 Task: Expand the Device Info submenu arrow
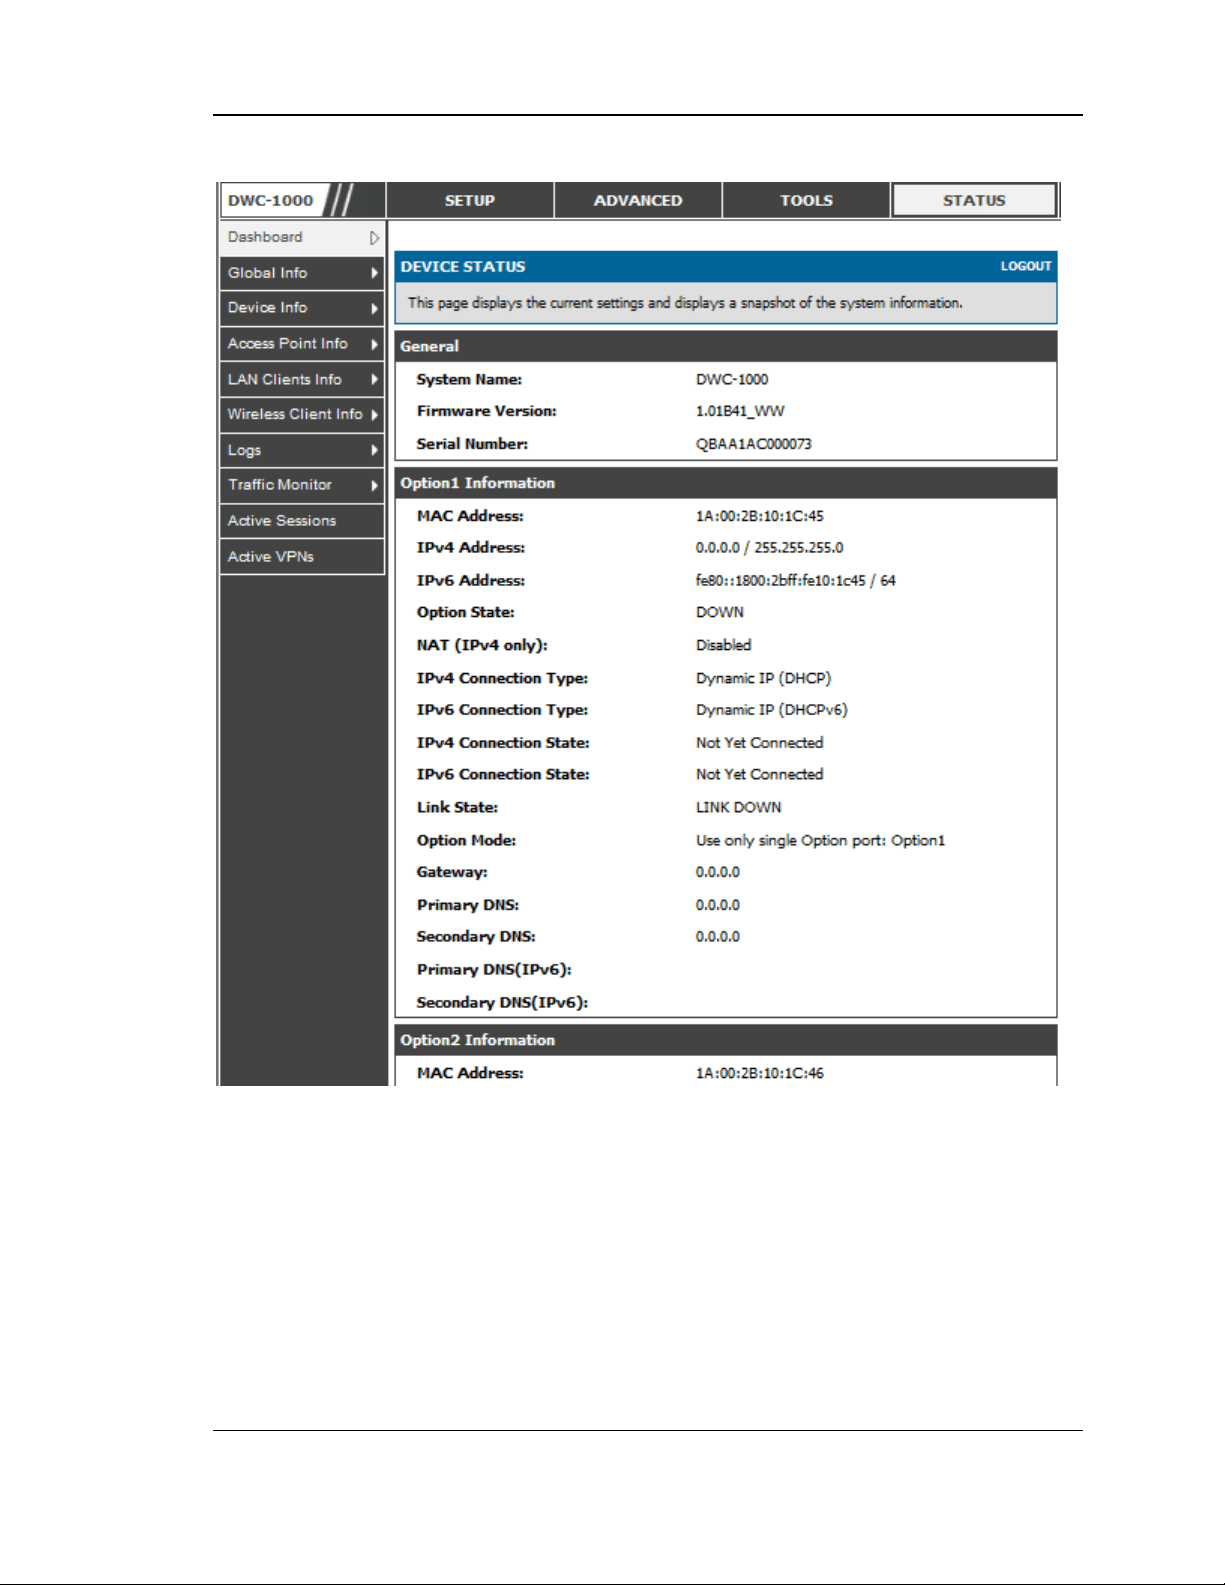coord(375,308)
